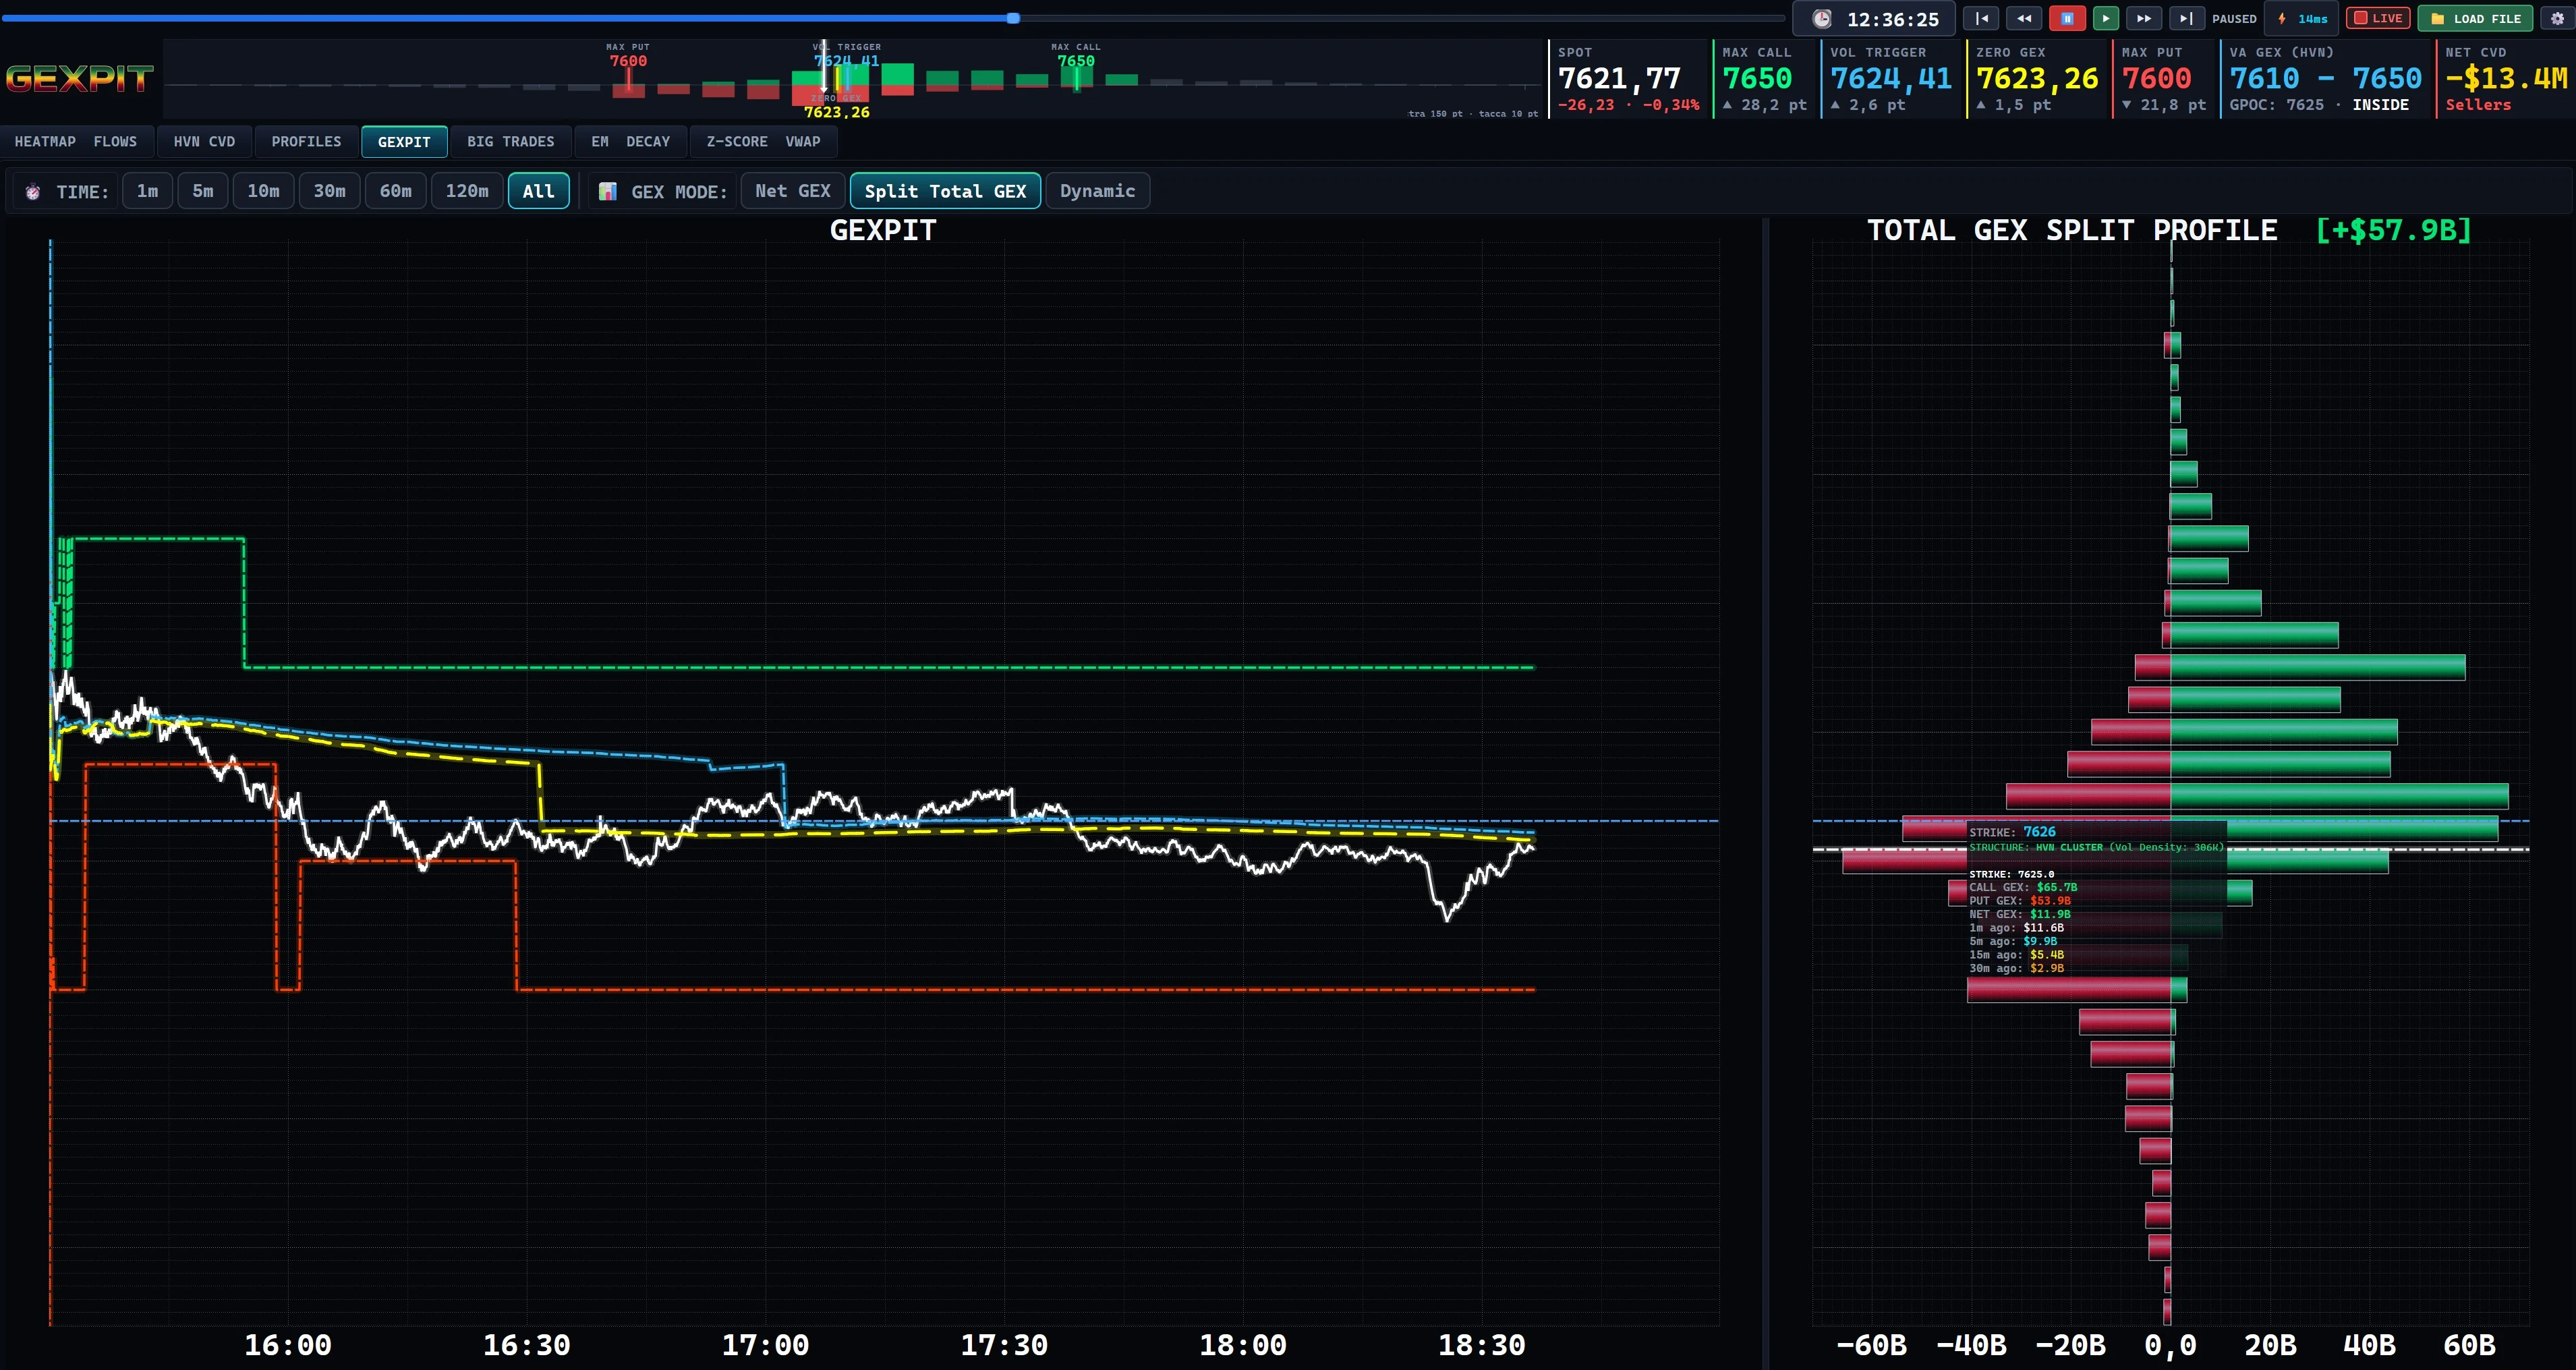Screen dimensions: 2576x1370
Task: Load a file via LOAD FILE
Action: click(2475, 18)
